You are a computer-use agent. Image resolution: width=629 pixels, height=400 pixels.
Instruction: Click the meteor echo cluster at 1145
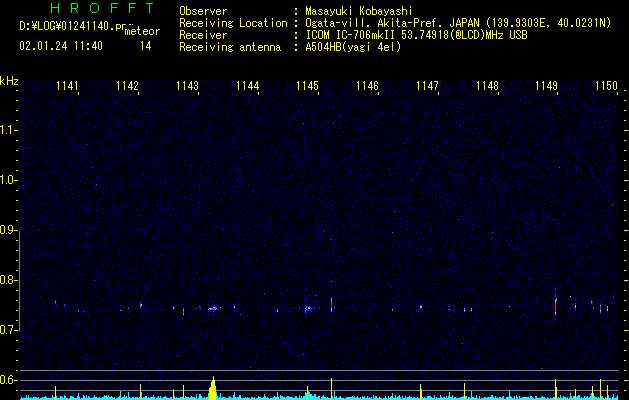click(x=308, y=309)
